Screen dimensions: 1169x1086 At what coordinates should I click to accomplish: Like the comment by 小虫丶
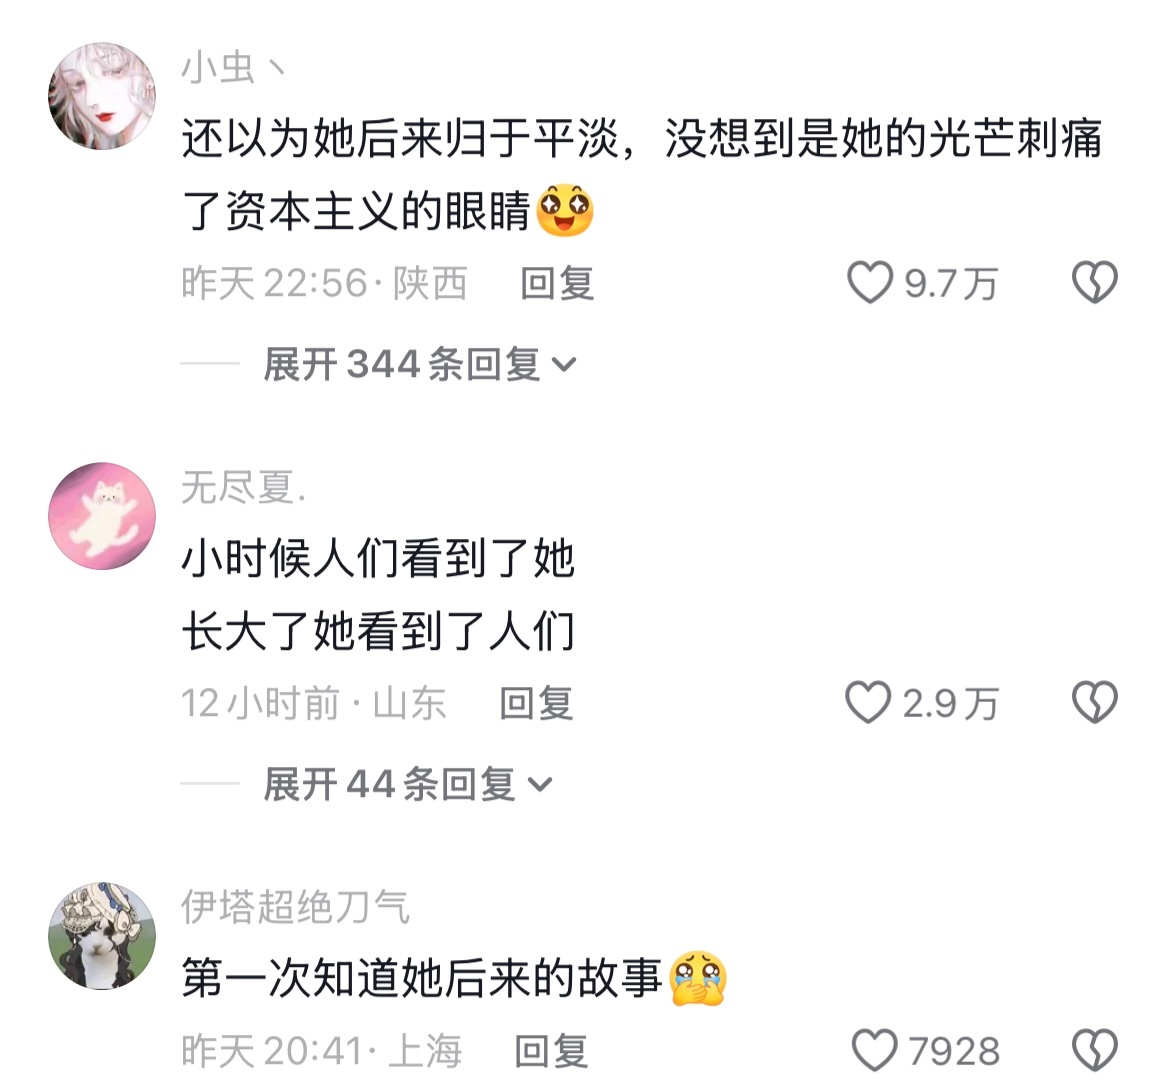coord(869,282)
